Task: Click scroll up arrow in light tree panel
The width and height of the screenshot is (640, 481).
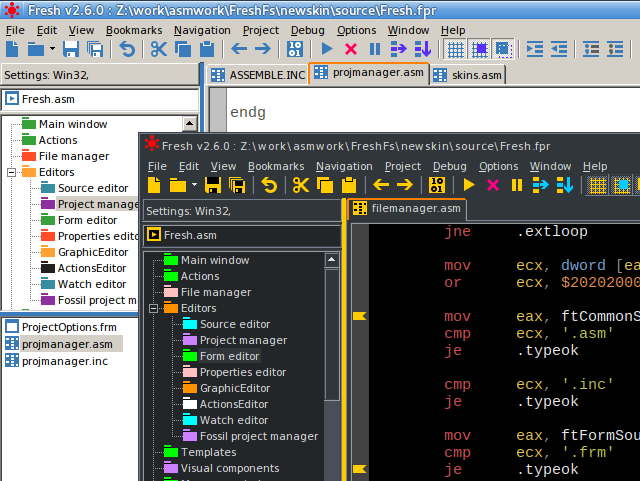Action: (189, 123)
